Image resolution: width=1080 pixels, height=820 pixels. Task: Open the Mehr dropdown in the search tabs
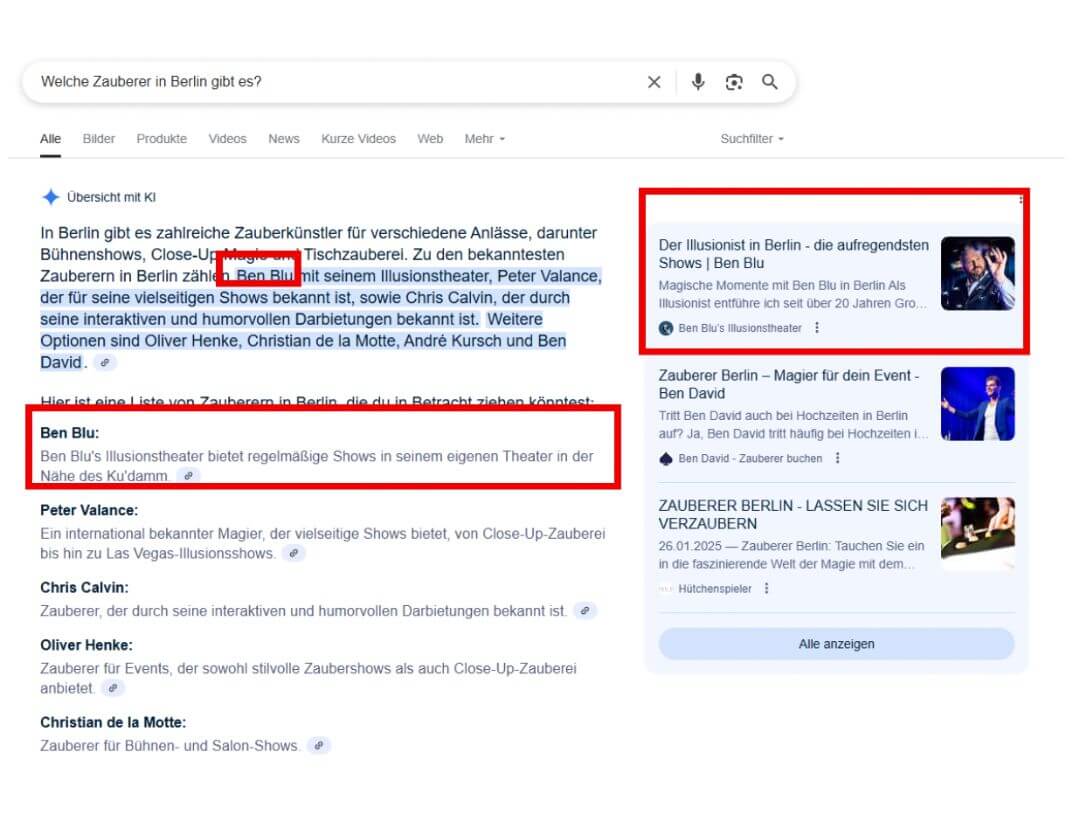point(485,139)
